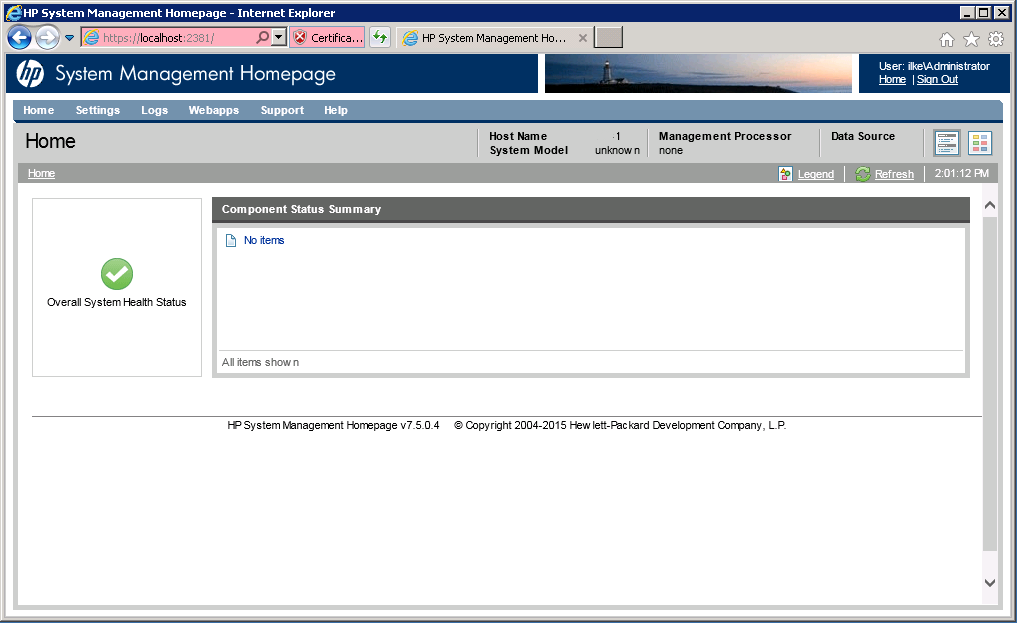Image resolution: width=1017 pixels, height=623 pixels.
Task: Click the Internet Explorer icon in title bar
Action: point(13,12)
